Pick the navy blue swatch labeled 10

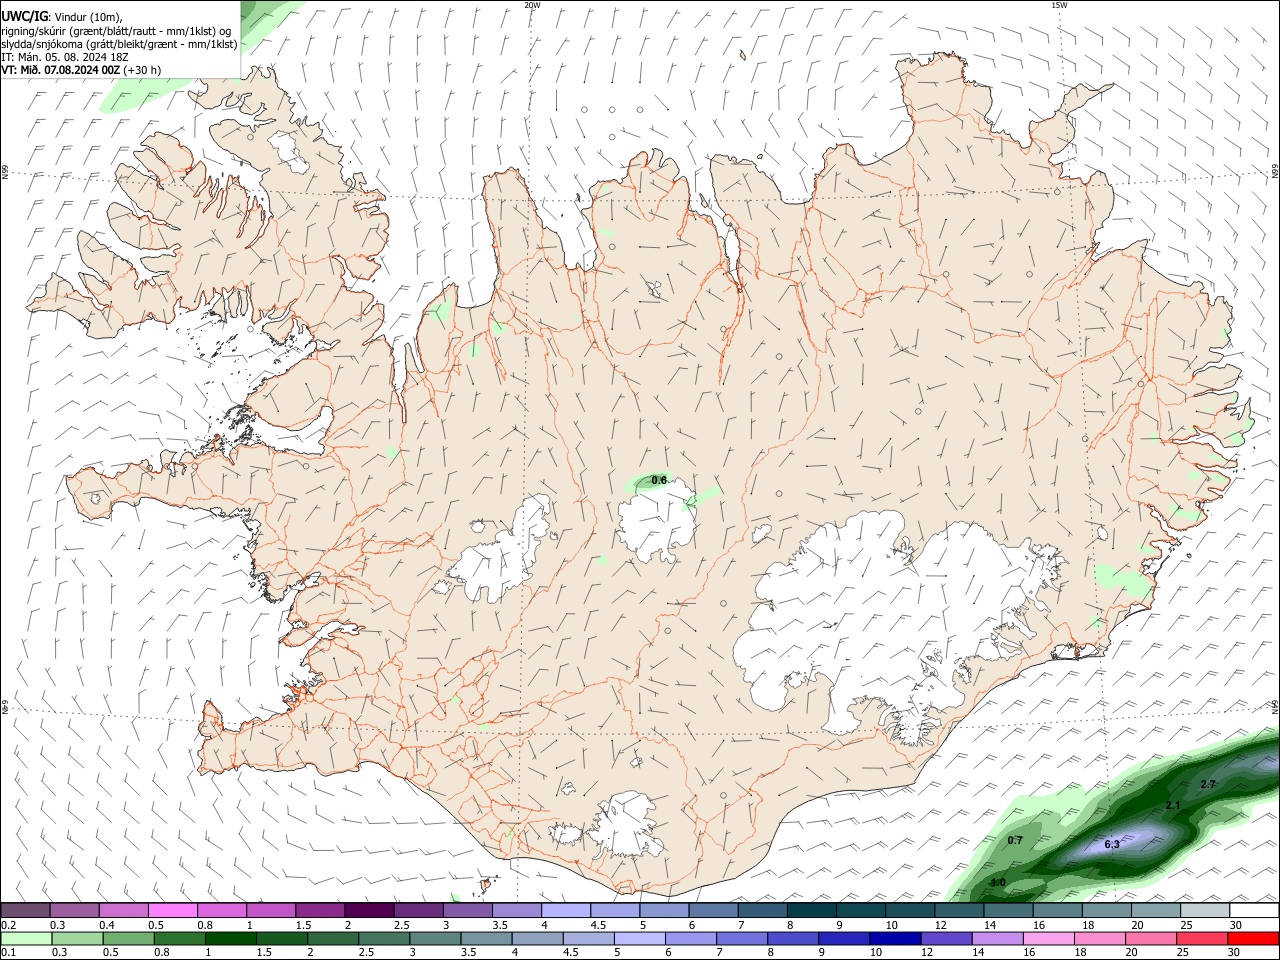[894, 939]
